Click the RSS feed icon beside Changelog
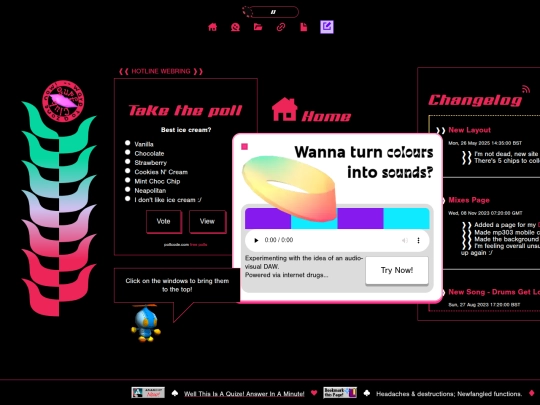Viewport: 540px width, 405px height. (526, 89)
